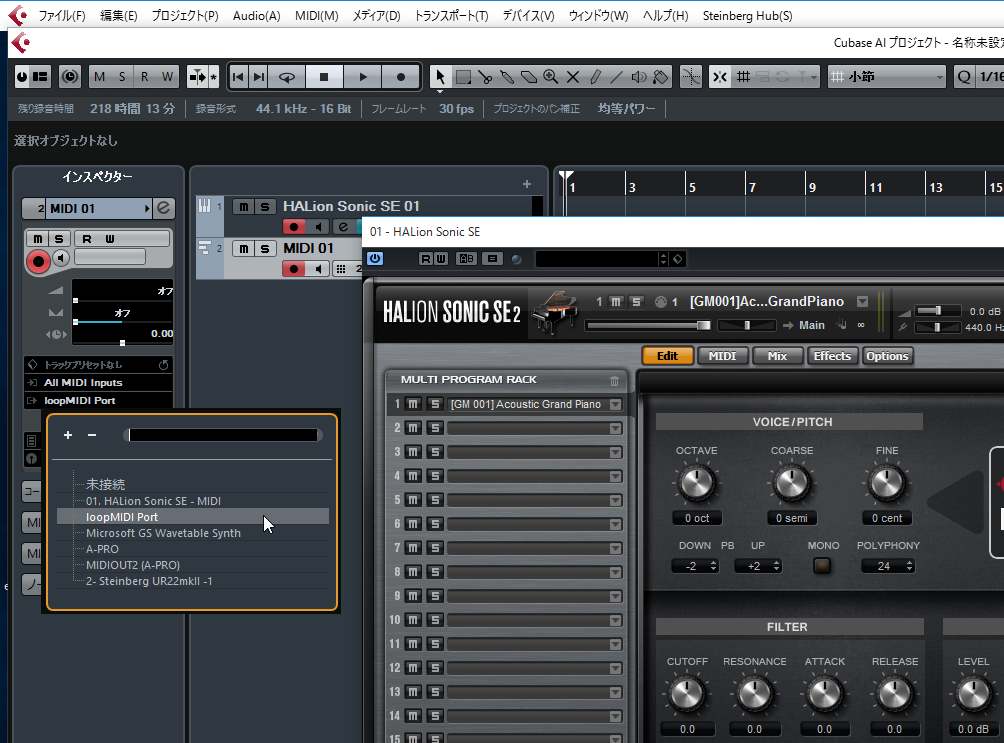
Task: Open the ファイル(F) menu
Action: click(x=61, y=15)
